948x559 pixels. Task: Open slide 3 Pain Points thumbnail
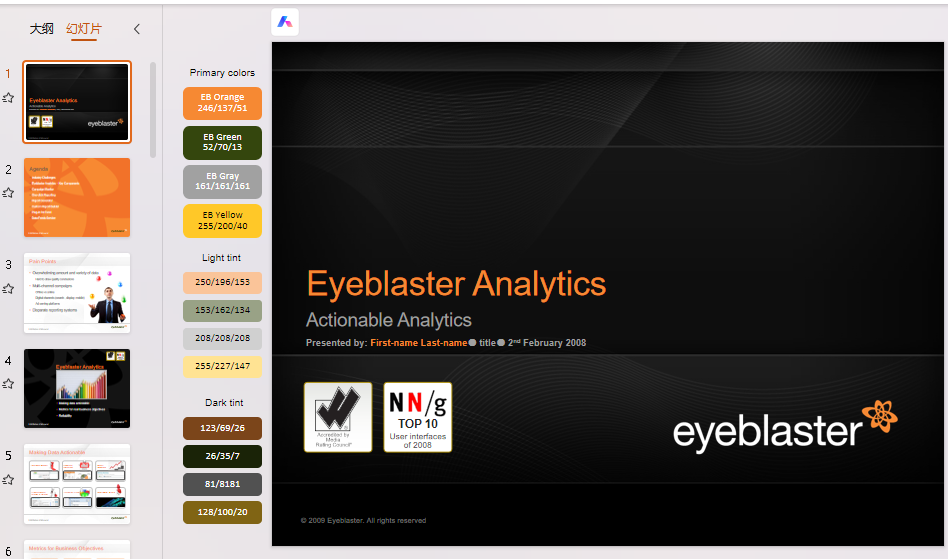[x=77, y=292]
